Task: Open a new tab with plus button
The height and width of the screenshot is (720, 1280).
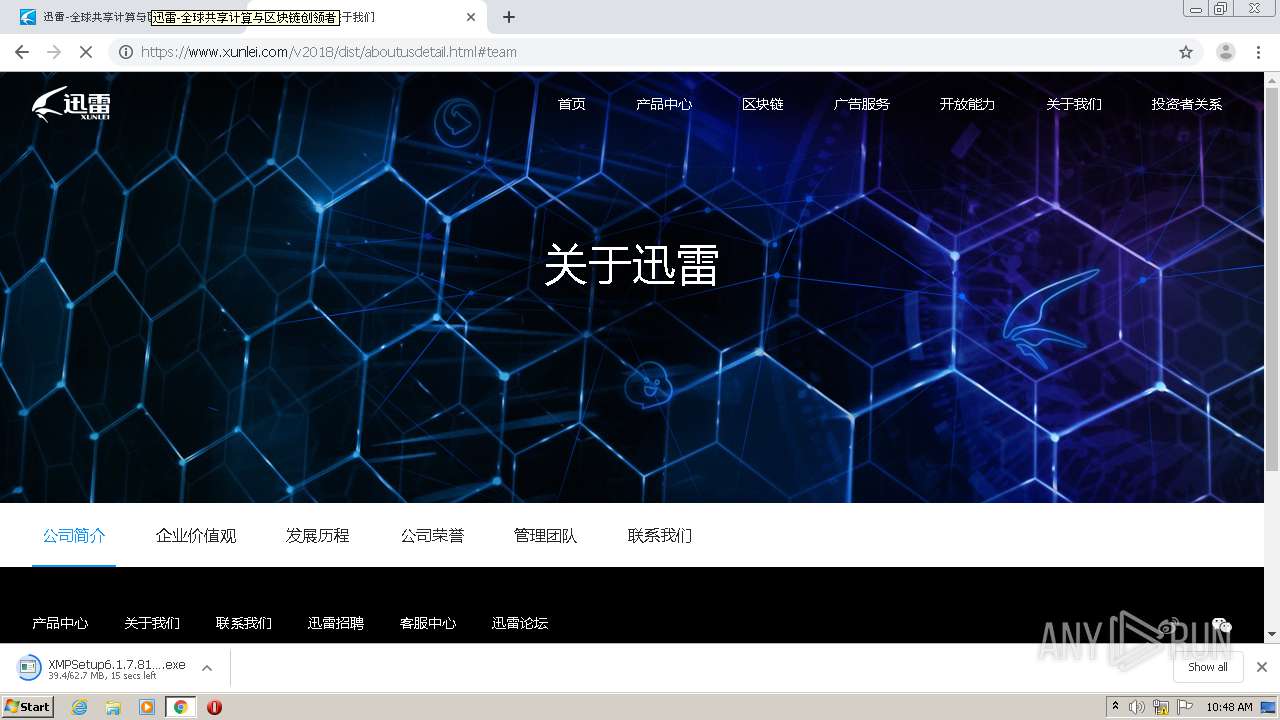Action: coord(509,17)
